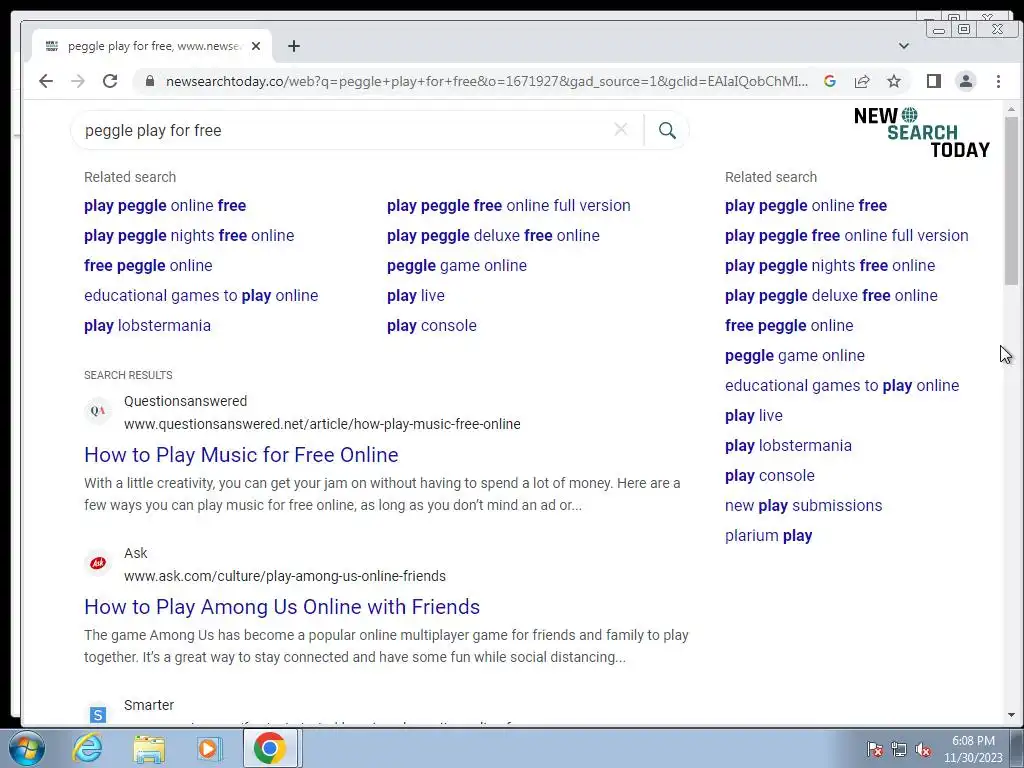Click the Ask site favicon
Image resolution: width=1024 pixels, height=768 pixels.
[98, 563]
